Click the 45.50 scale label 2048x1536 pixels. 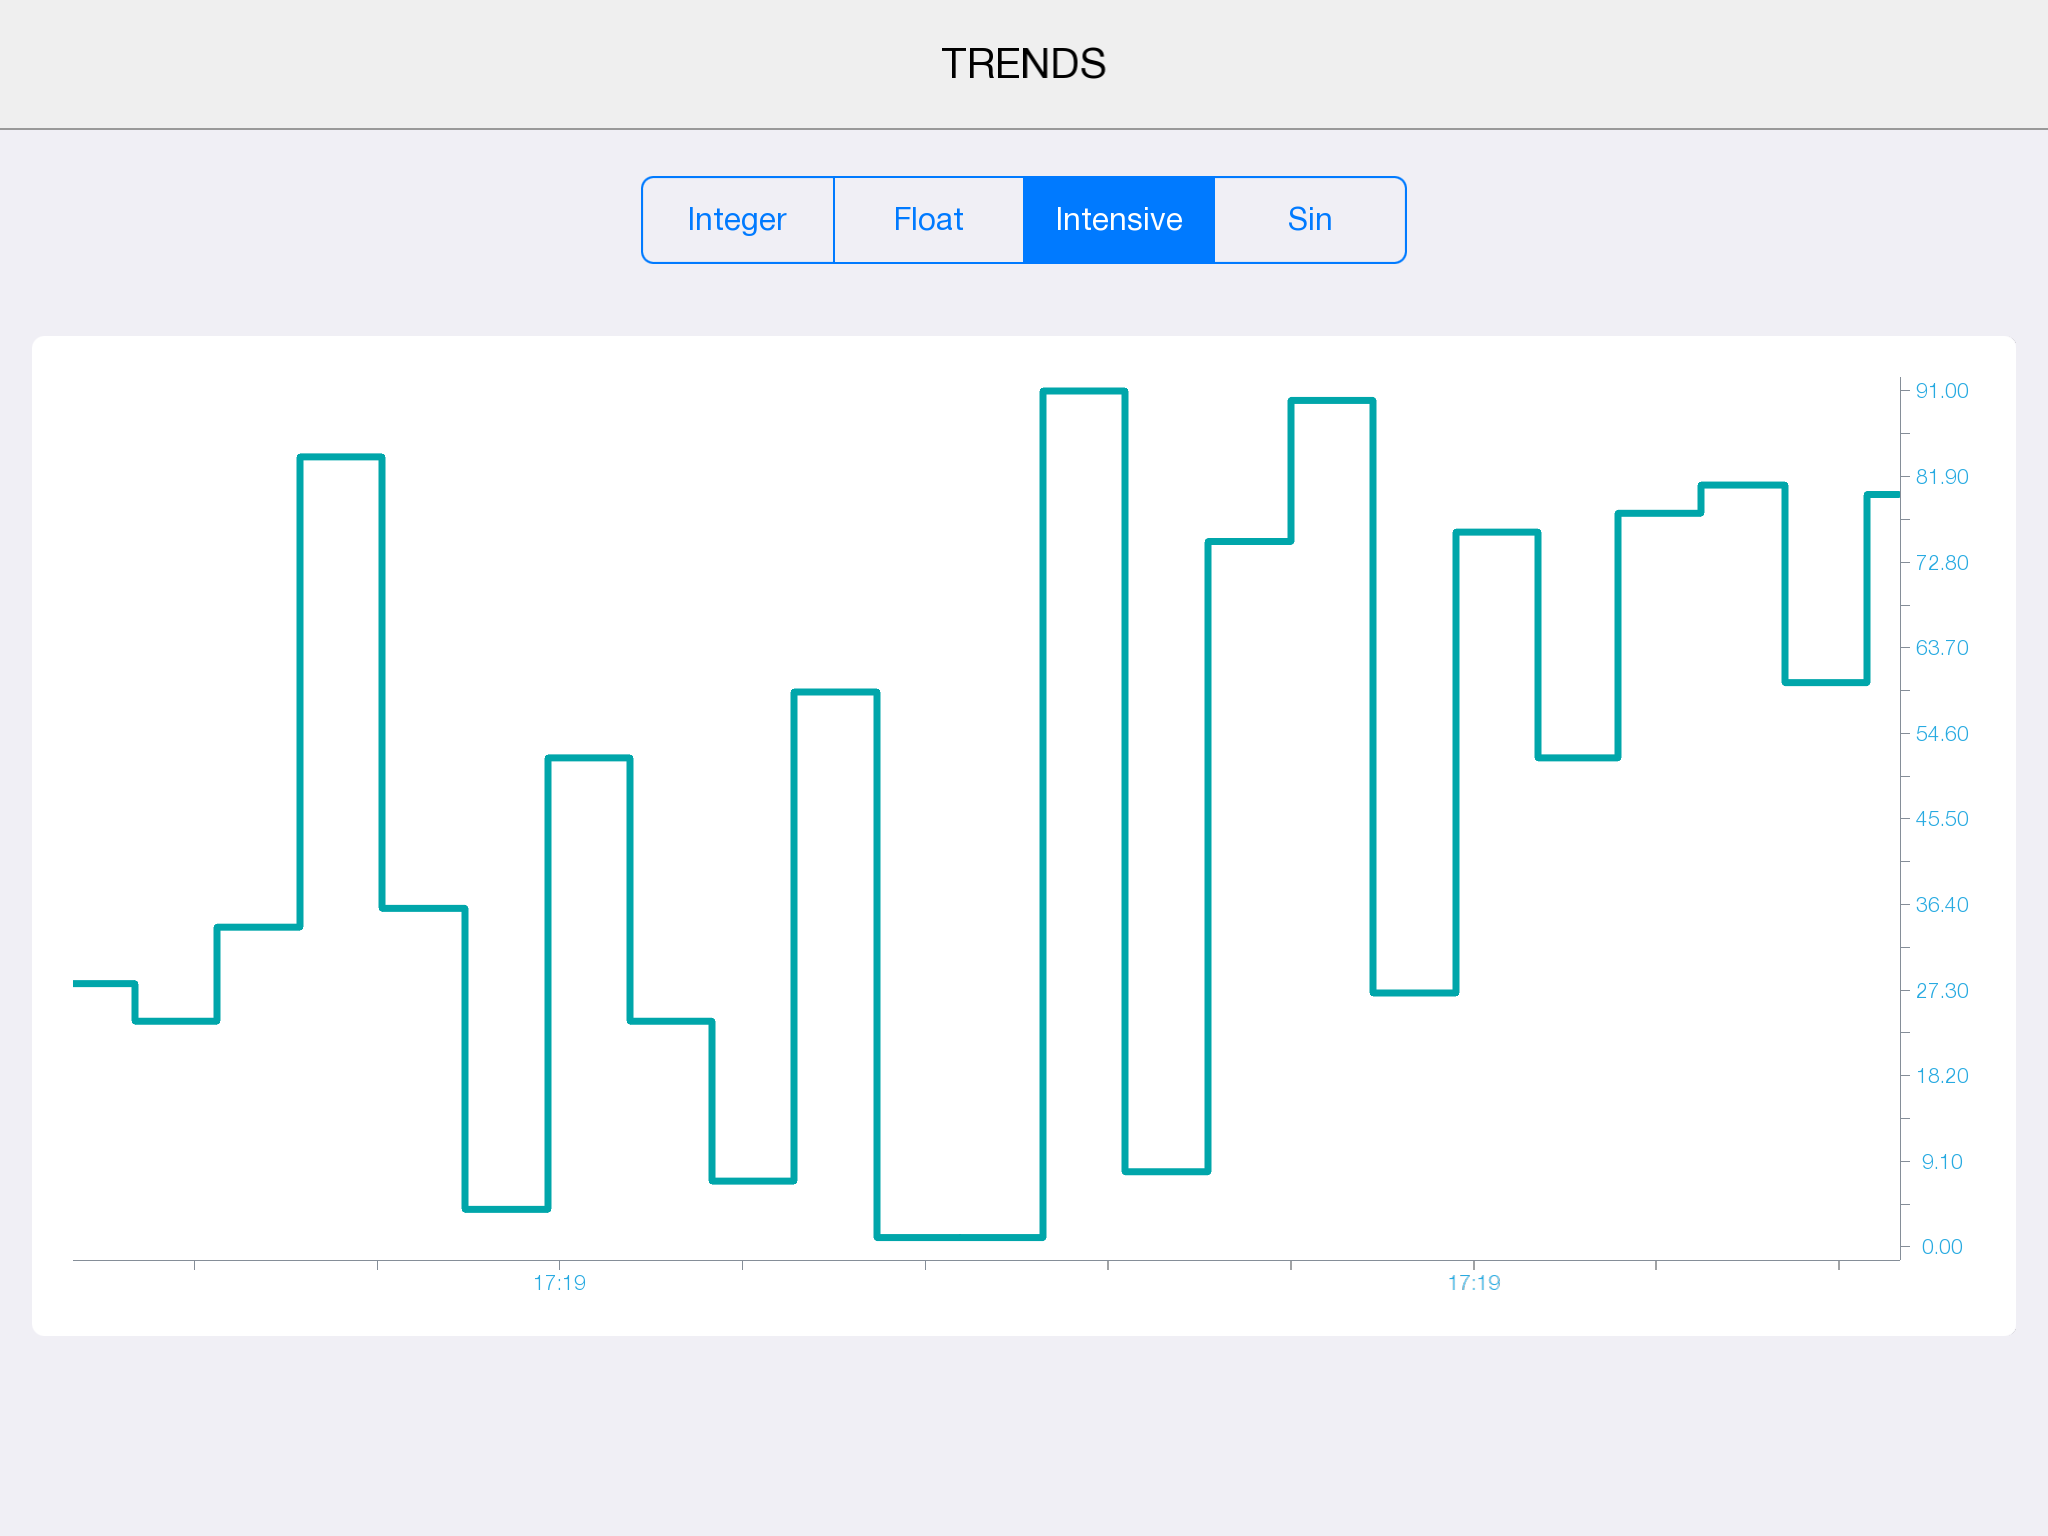pos(1941,818)
